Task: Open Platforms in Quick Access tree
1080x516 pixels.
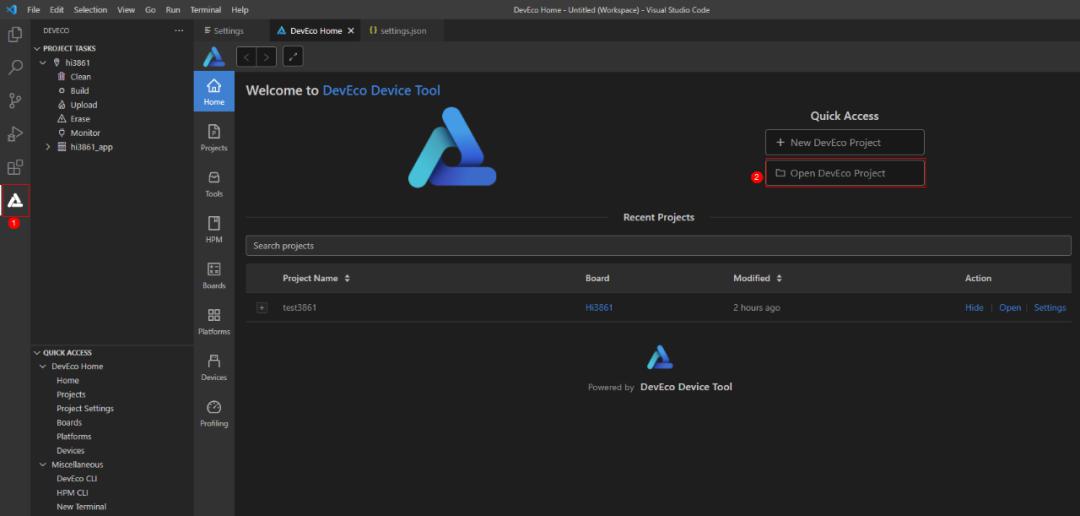Action: [x=74, y=437]
